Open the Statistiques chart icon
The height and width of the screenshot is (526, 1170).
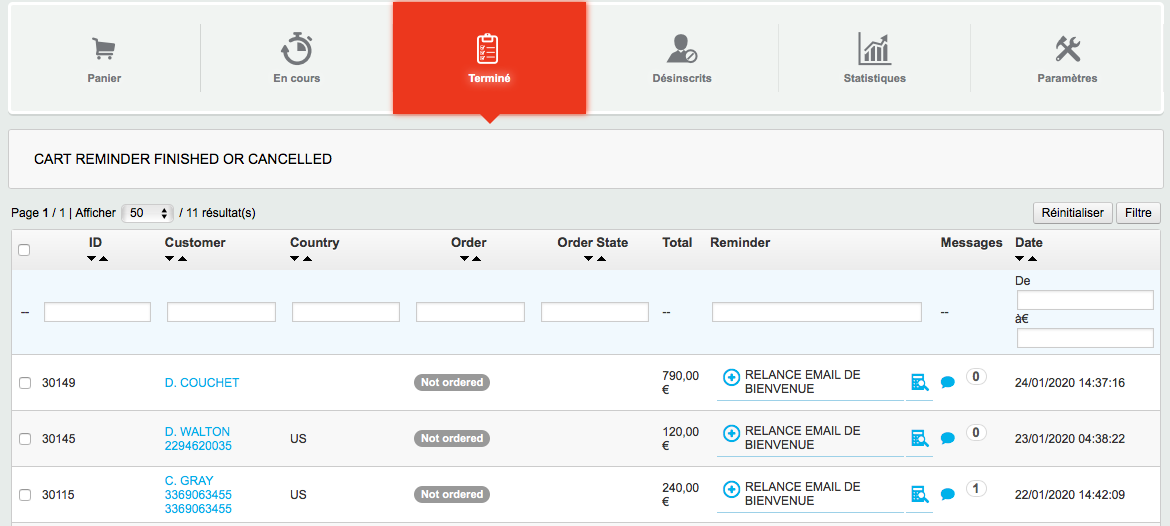[874, 49]
